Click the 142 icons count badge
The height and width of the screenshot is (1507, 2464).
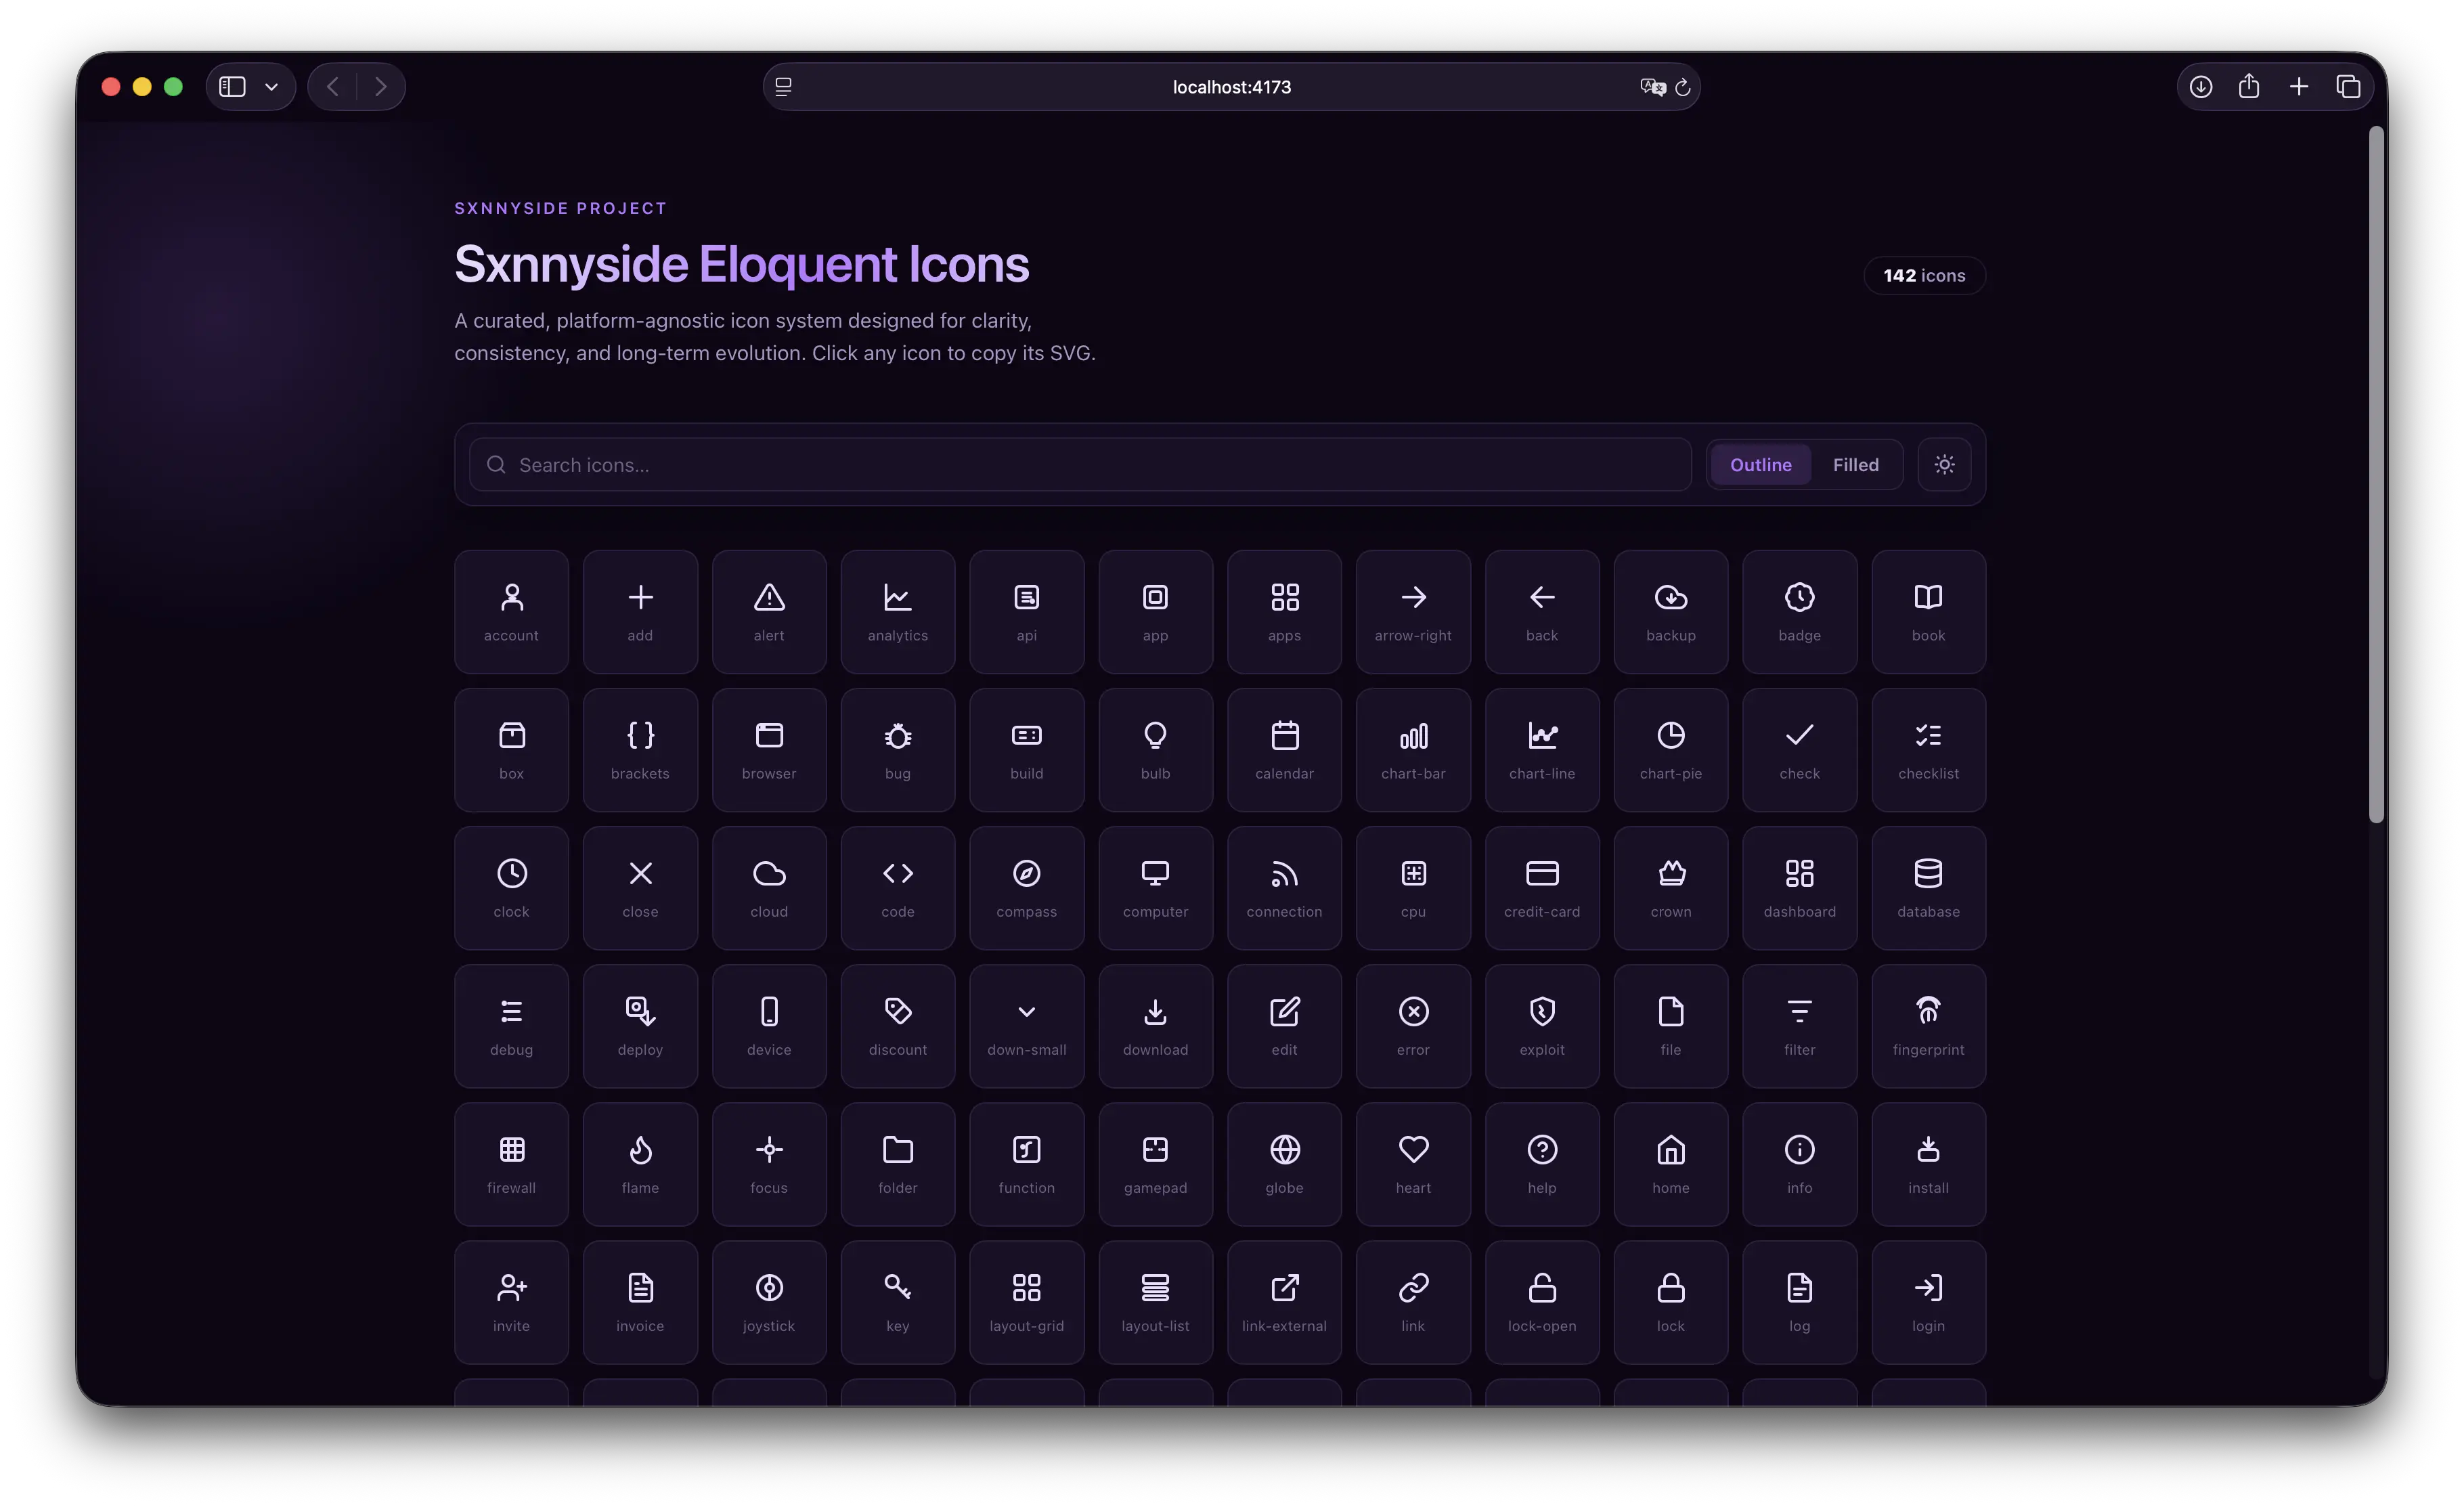[x=1924, y=275]
